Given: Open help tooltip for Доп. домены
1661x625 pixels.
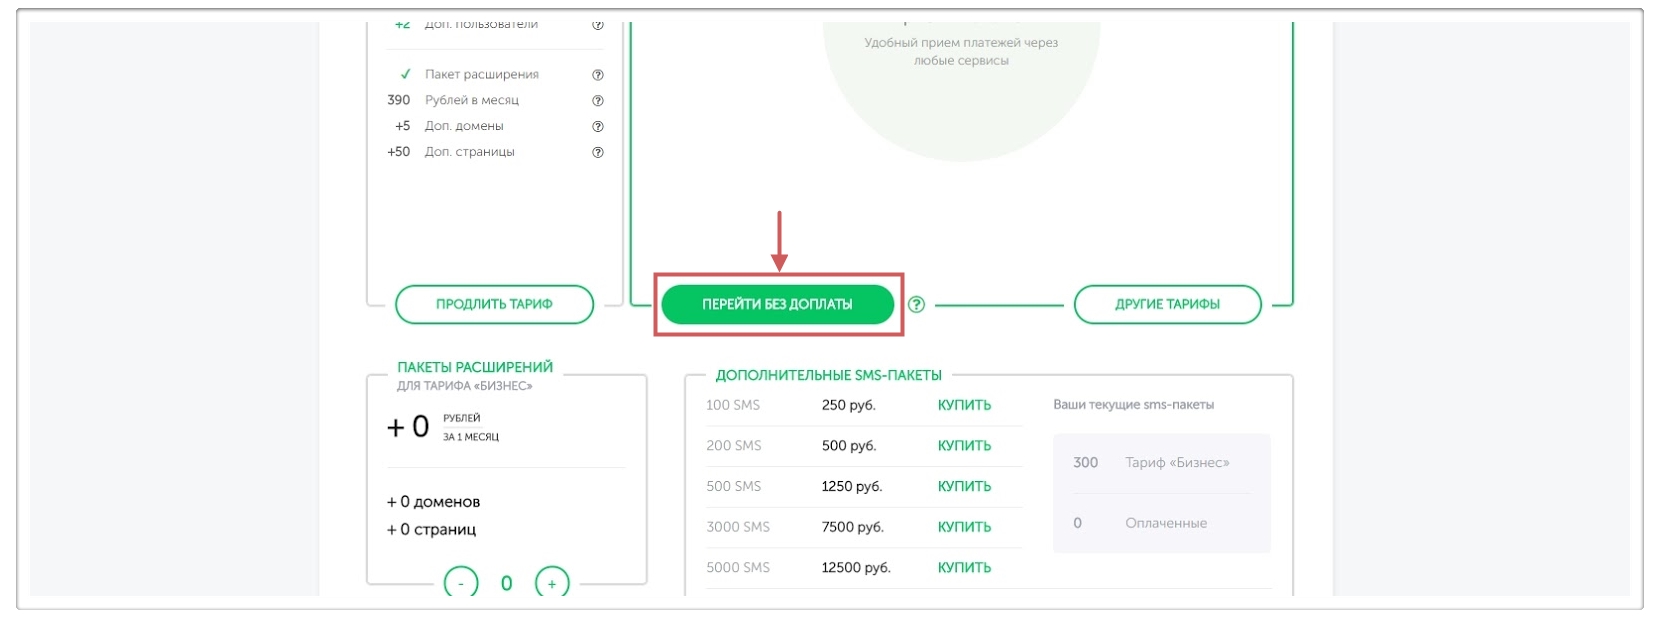Looking at the screenshot, I should click(598, 127).
